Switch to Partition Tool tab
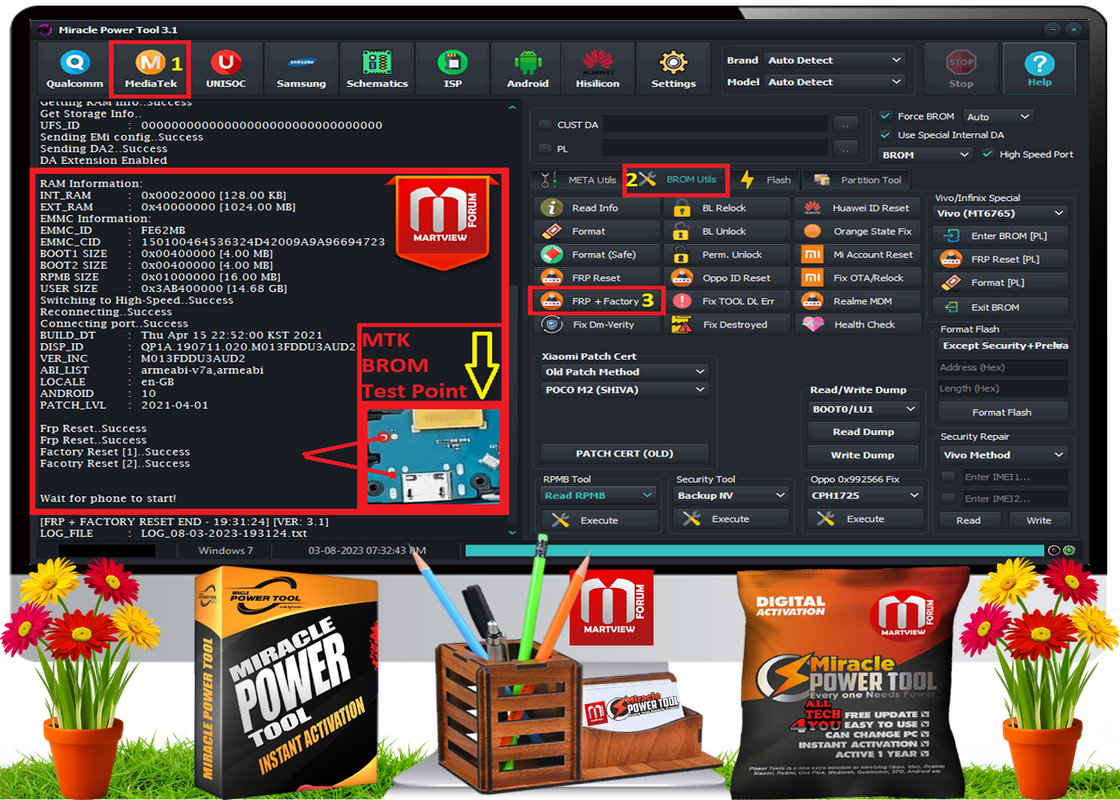The width and height of the screenshot is (1120, 800). [x=857, y=179]
